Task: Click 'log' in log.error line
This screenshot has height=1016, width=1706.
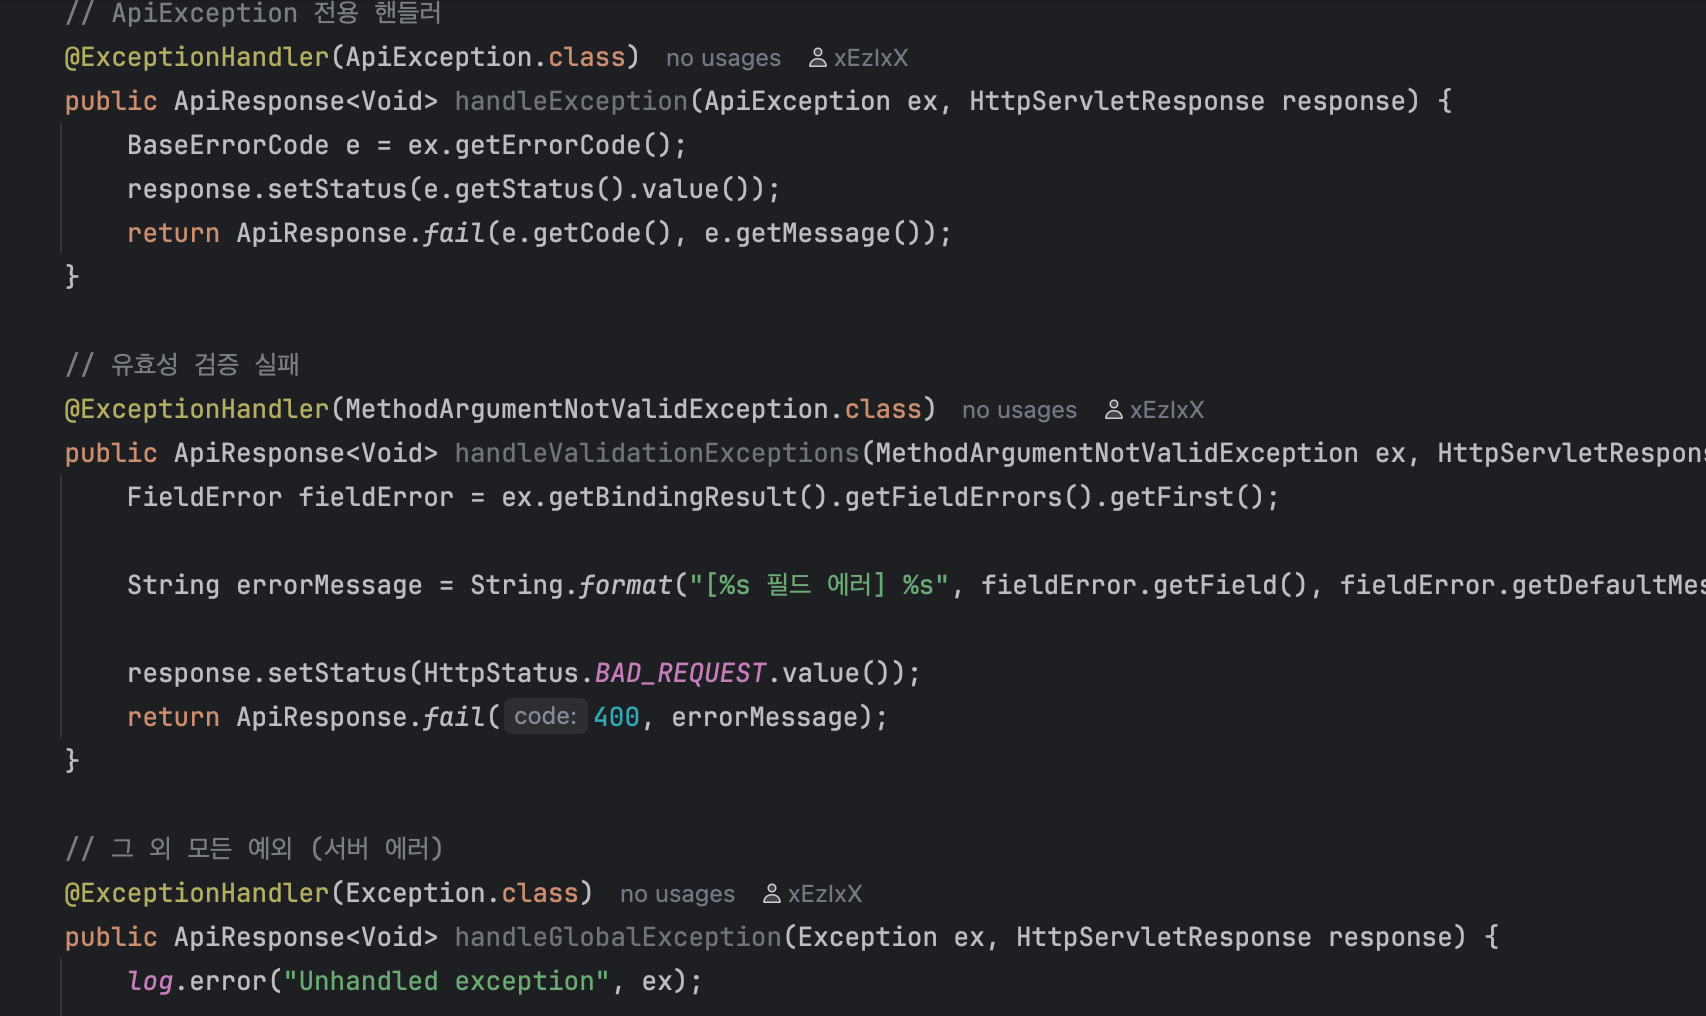Action: 150,981
